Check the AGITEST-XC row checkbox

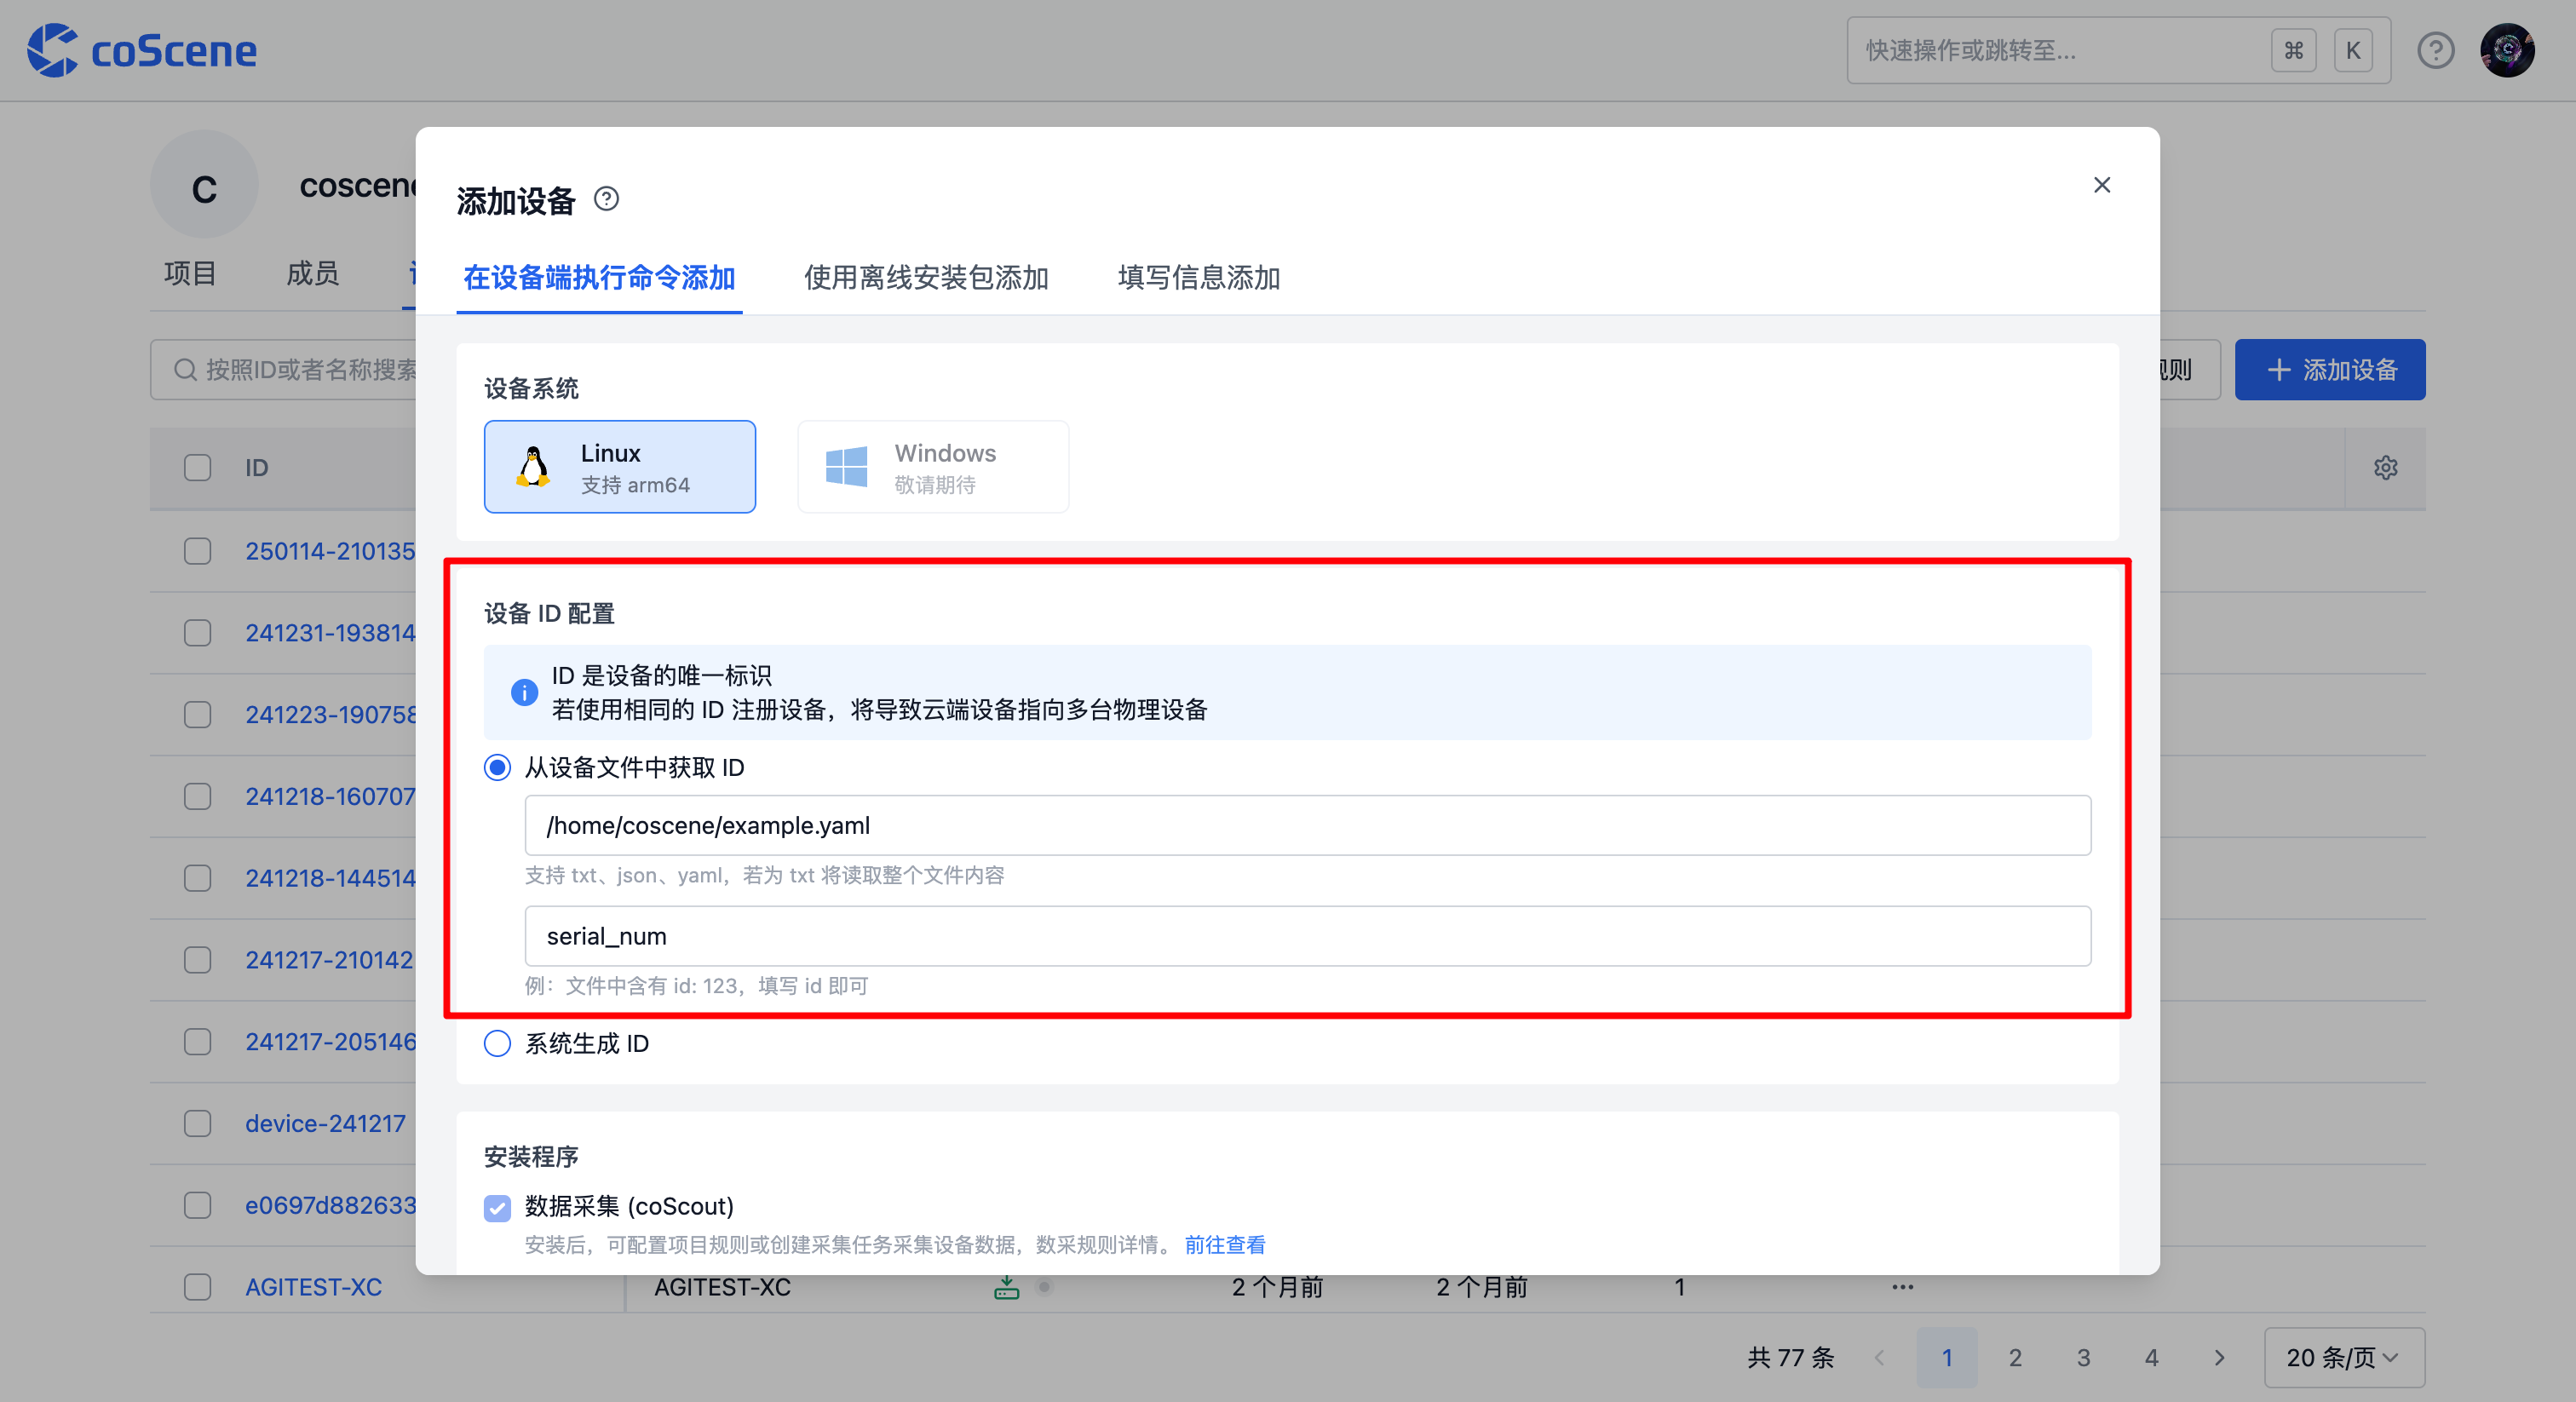point(198,1287)
